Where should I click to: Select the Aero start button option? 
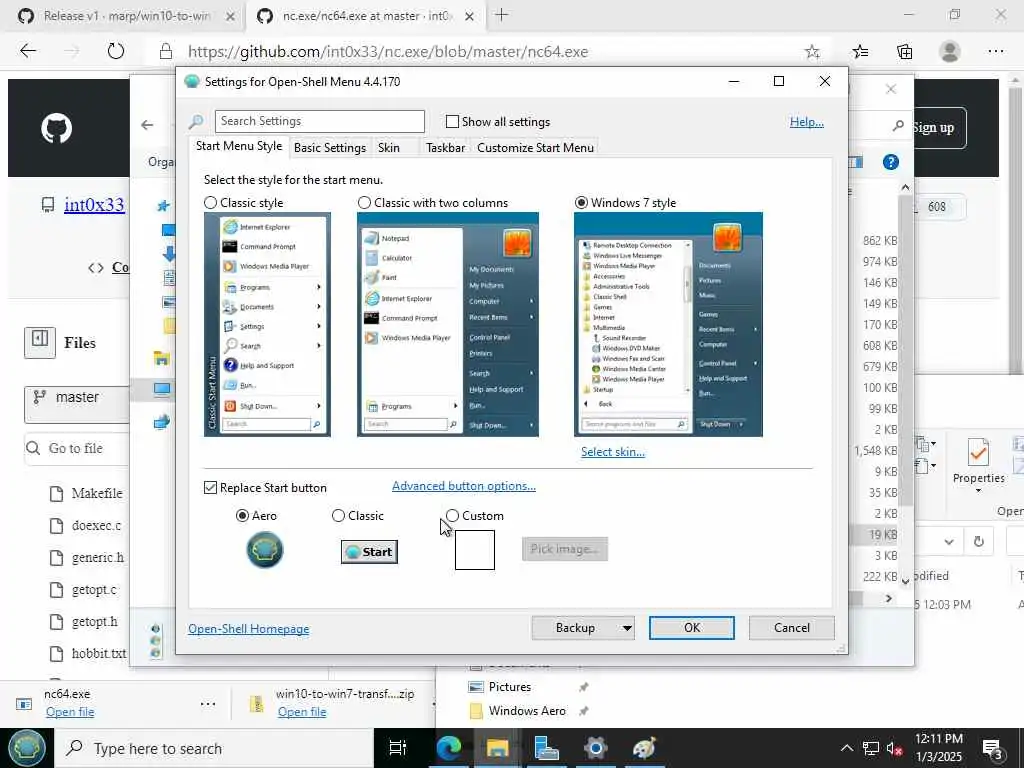point(242,515)
